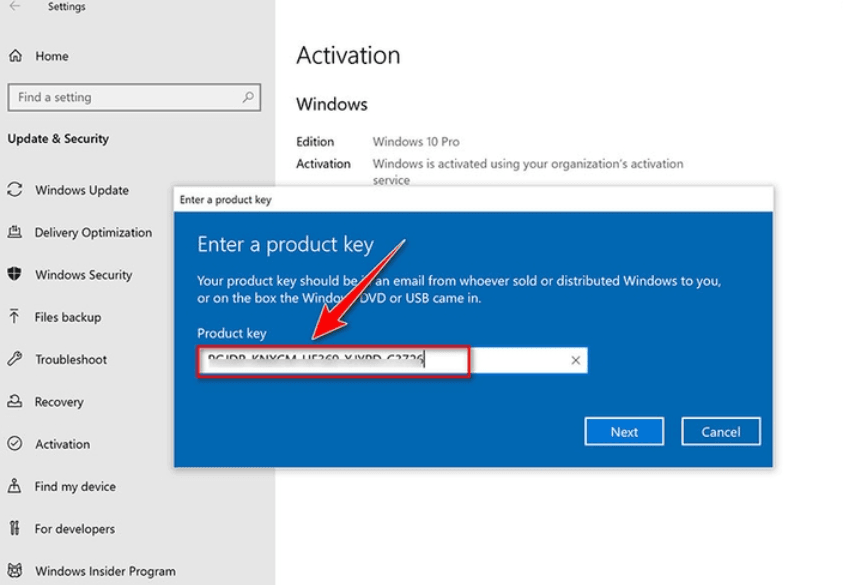Click Next in product key dialog
This screenshot has height=585, width=843.
624,431
